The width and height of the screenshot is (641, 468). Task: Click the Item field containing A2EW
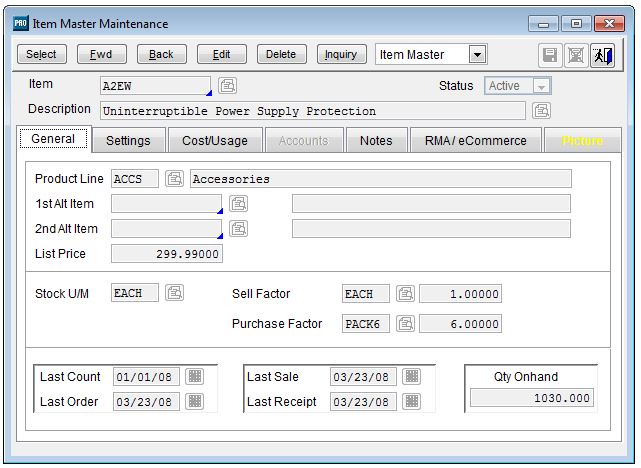tap(155, 86)
